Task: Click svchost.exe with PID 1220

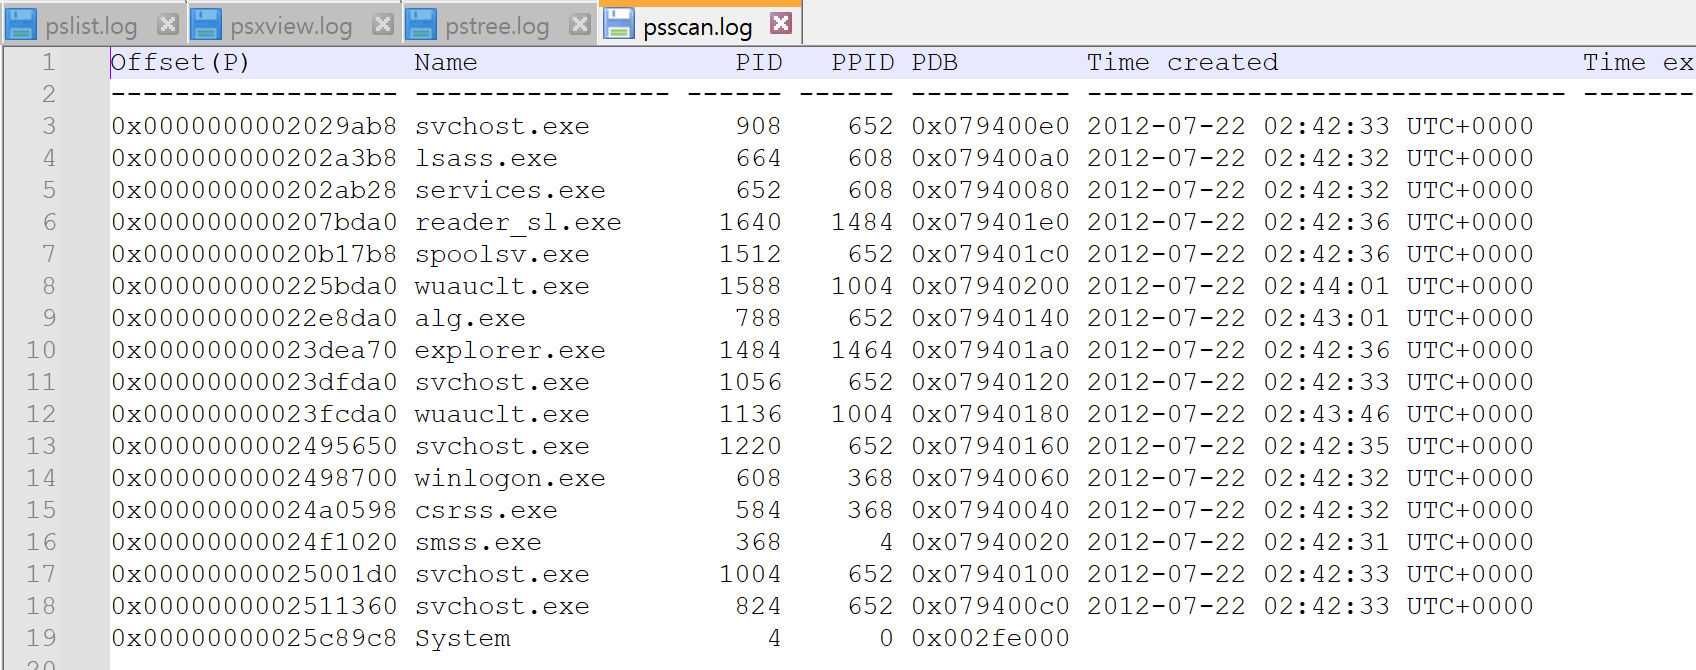Action: click(x=502, y=446)
